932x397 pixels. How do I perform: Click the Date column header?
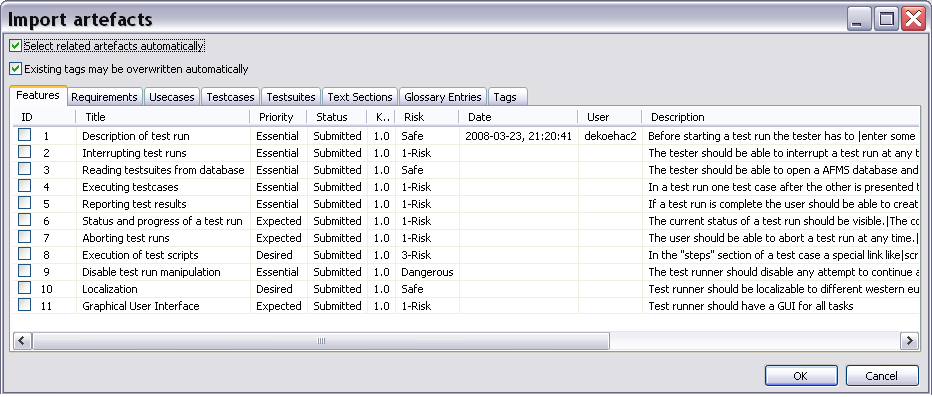click(x=518, y=117)
